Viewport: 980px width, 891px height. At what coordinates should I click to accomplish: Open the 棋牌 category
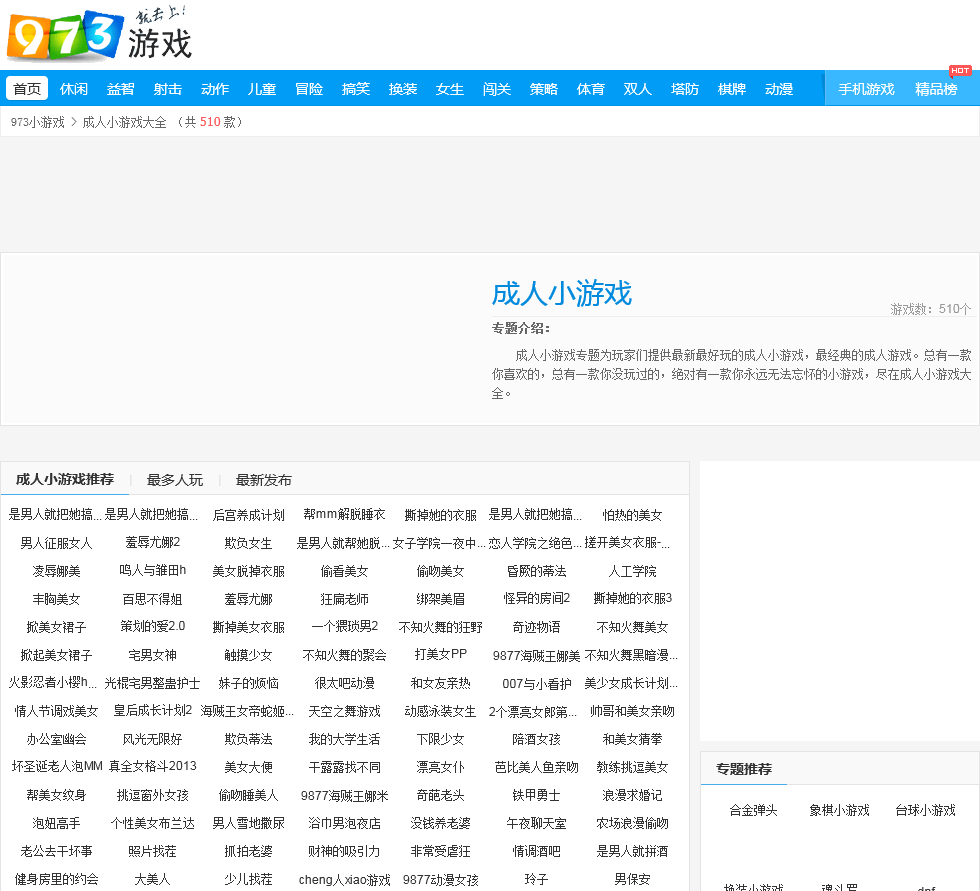coord(732,89)
